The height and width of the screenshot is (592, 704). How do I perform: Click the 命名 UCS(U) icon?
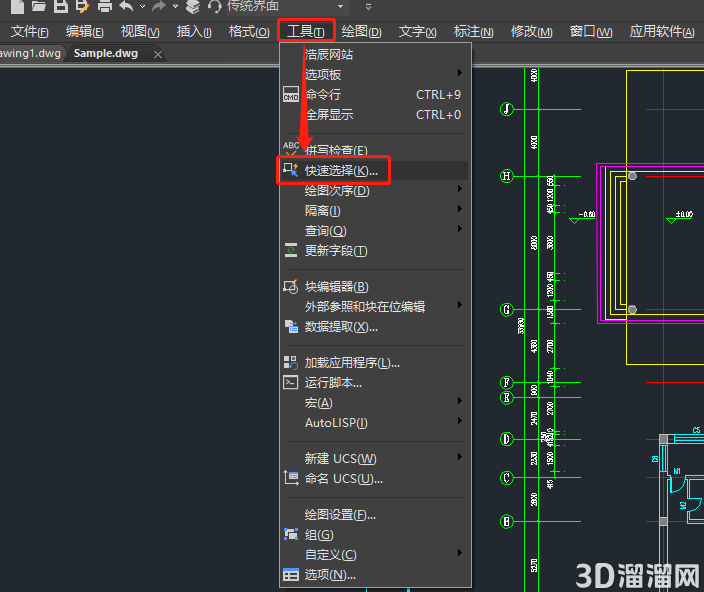point(291,478)
